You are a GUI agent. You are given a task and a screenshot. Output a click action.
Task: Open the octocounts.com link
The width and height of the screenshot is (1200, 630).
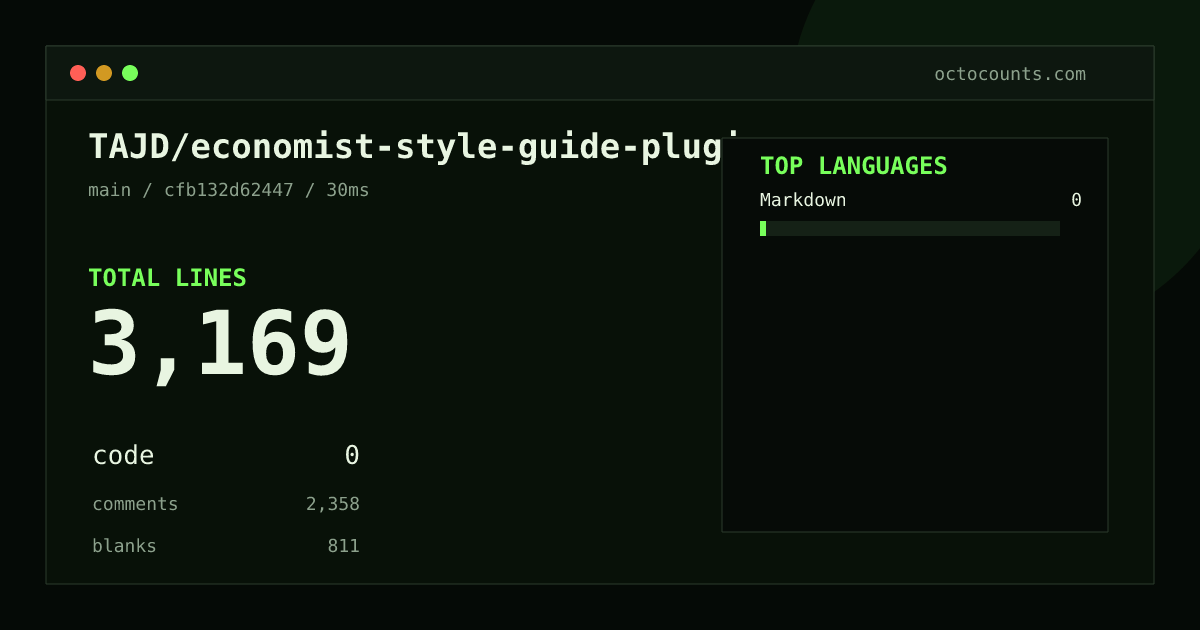pyautogui.click(x=1010, y=74)
